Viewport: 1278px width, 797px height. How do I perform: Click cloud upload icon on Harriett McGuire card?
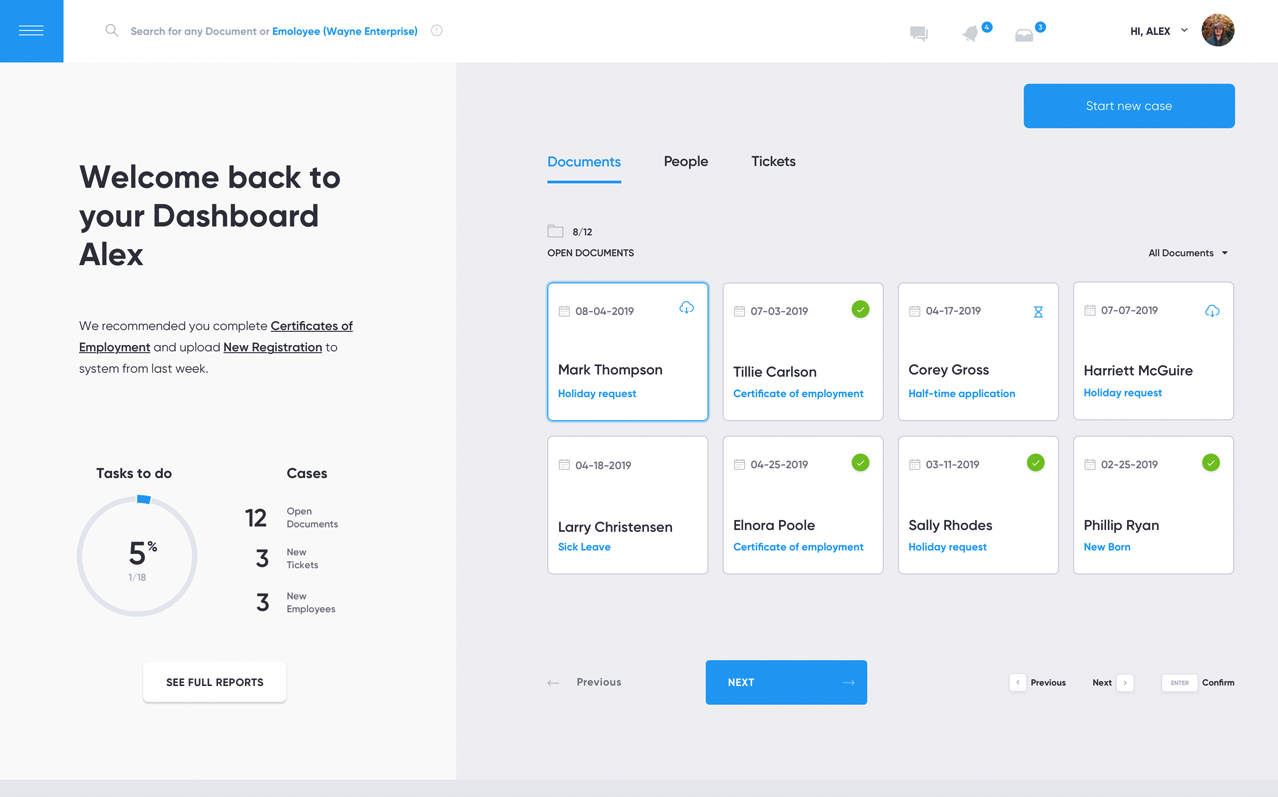click(1212, 311)
